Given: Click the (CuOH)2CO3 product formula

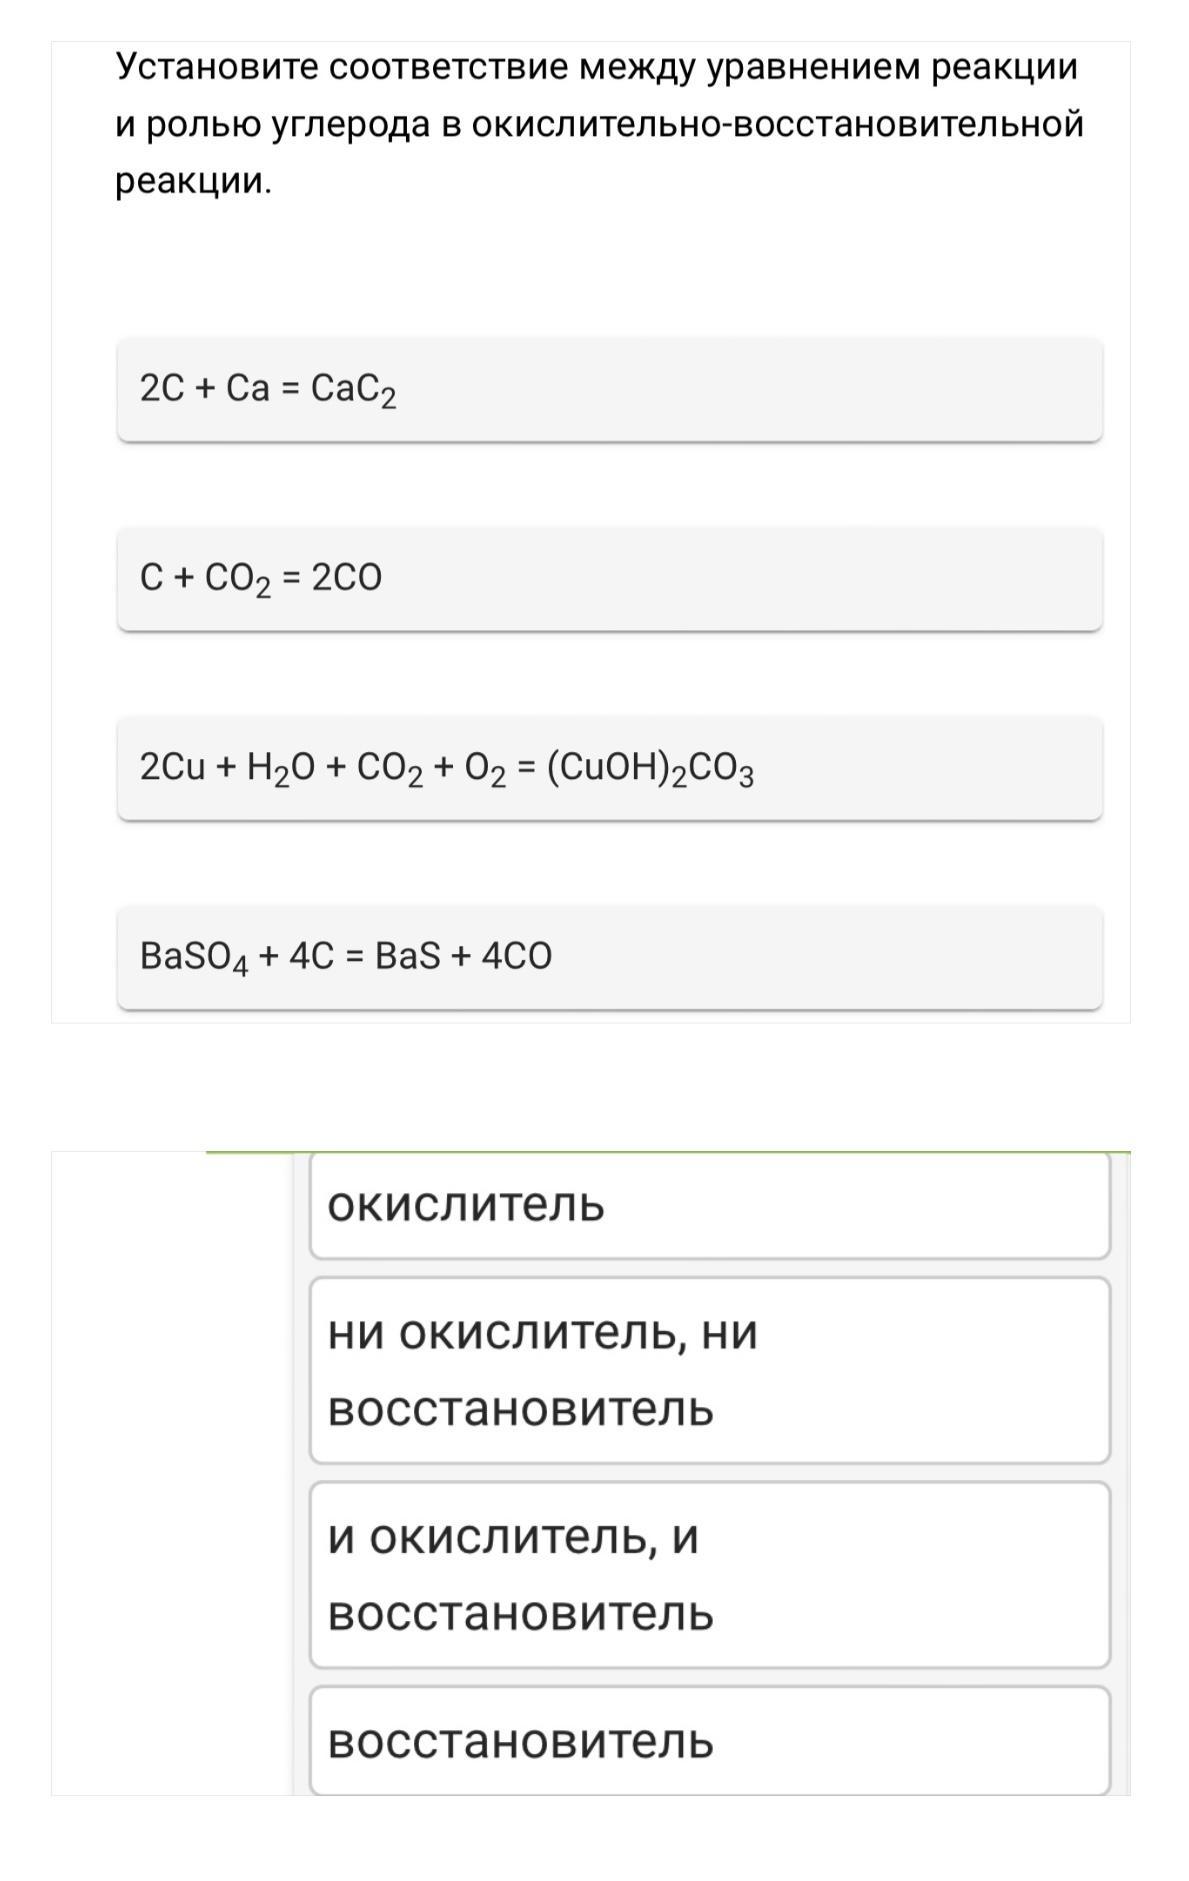Looking at the screenshot, I should (650, 768).
